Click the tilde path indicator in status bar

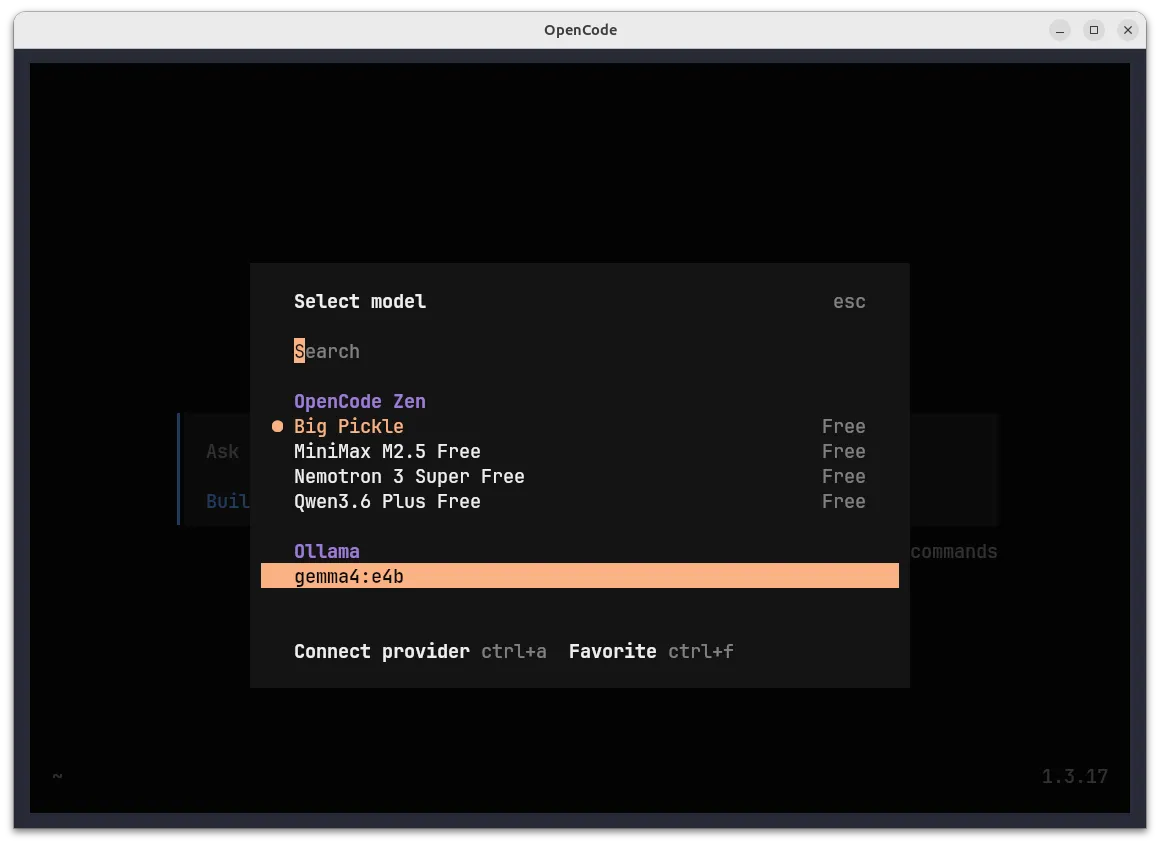click(56, 776)
